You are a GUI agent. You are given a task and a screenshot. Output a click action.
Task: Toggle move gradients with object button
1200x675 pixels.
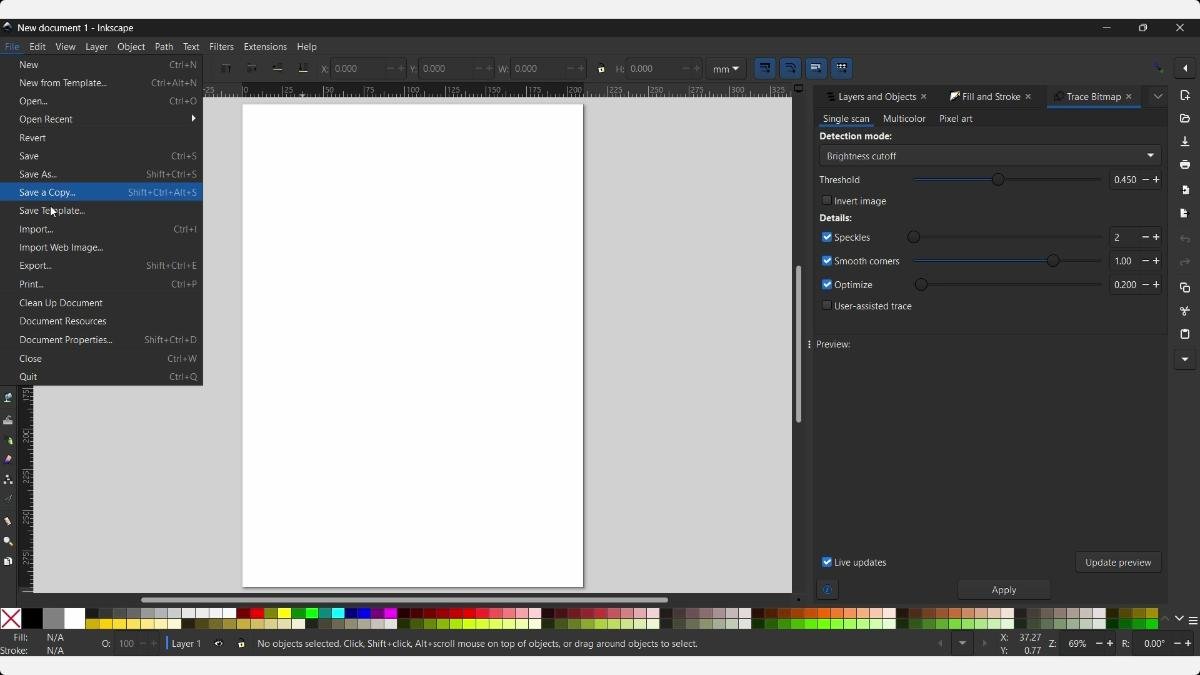point(816,68)
